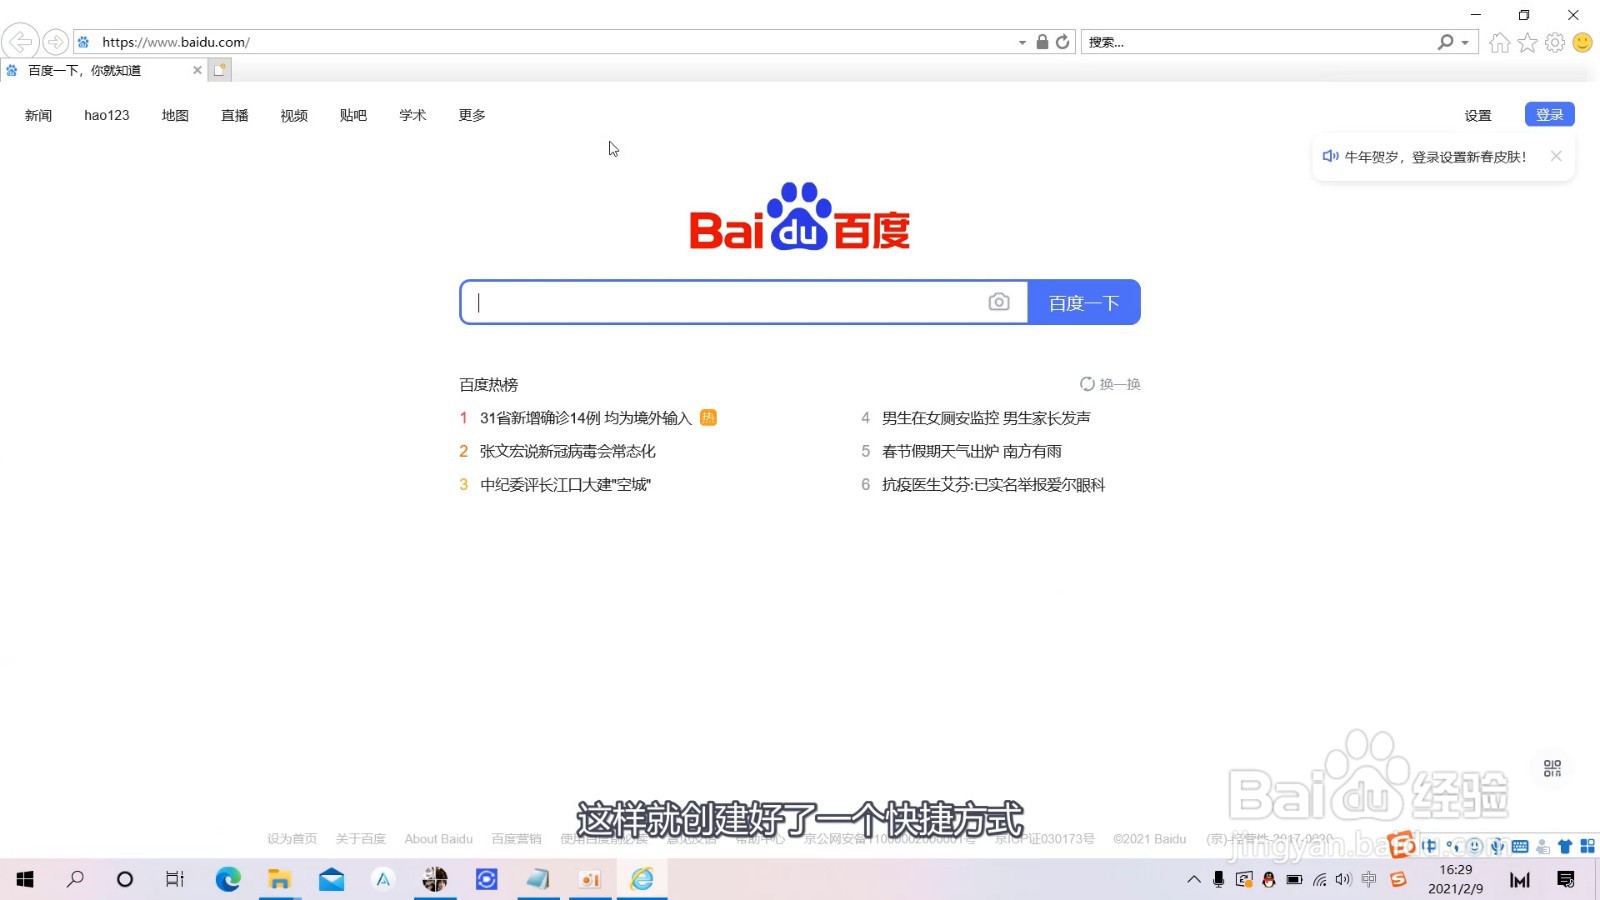Expand the 更多 menu
1600x900 pixels.
[472, 115]
